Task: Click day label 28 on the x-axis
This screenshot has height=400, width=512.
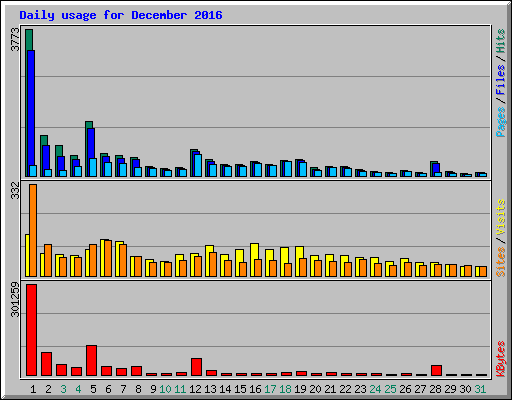Action: coord(435,389)
